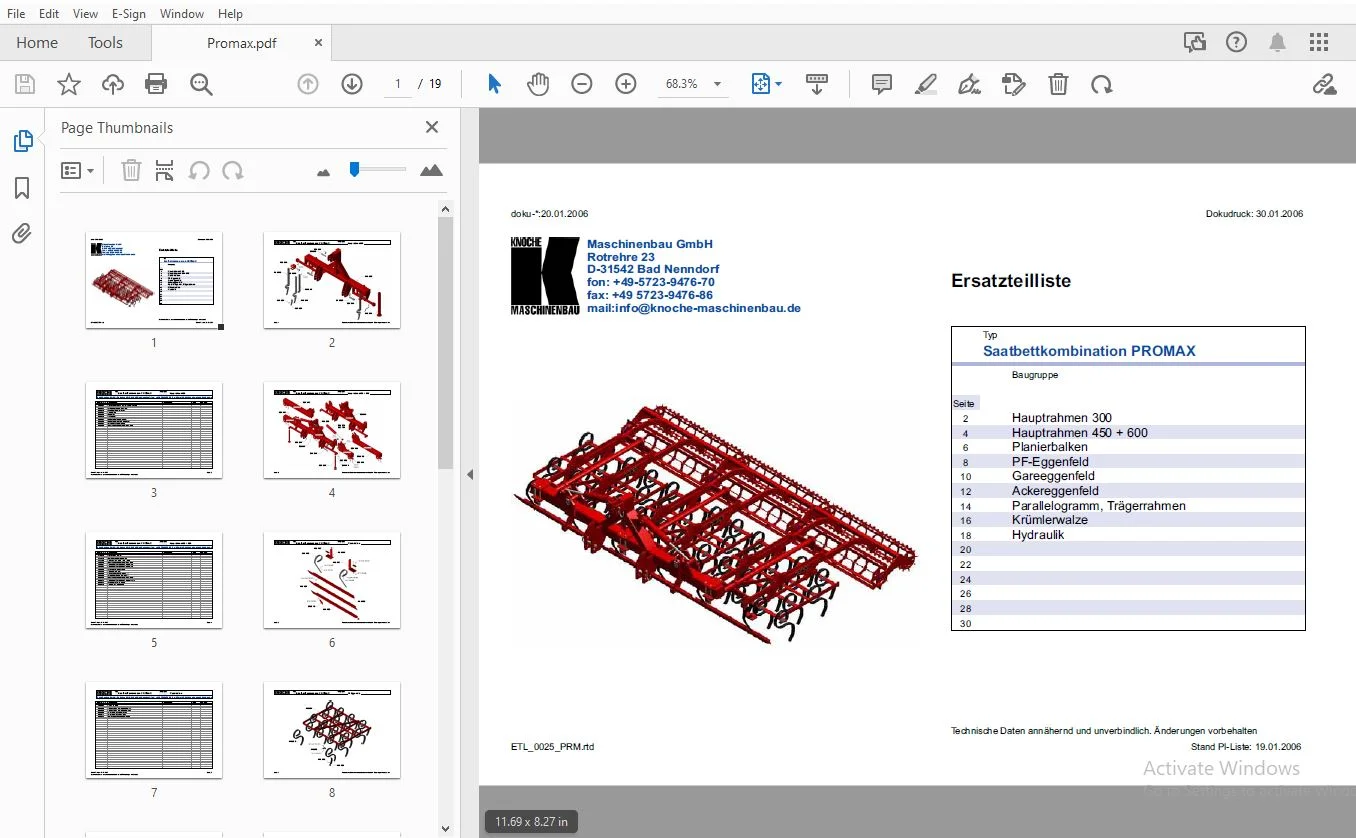Click the mail:info@knoche-maschinenbau.de address

(x=694, y=308)
